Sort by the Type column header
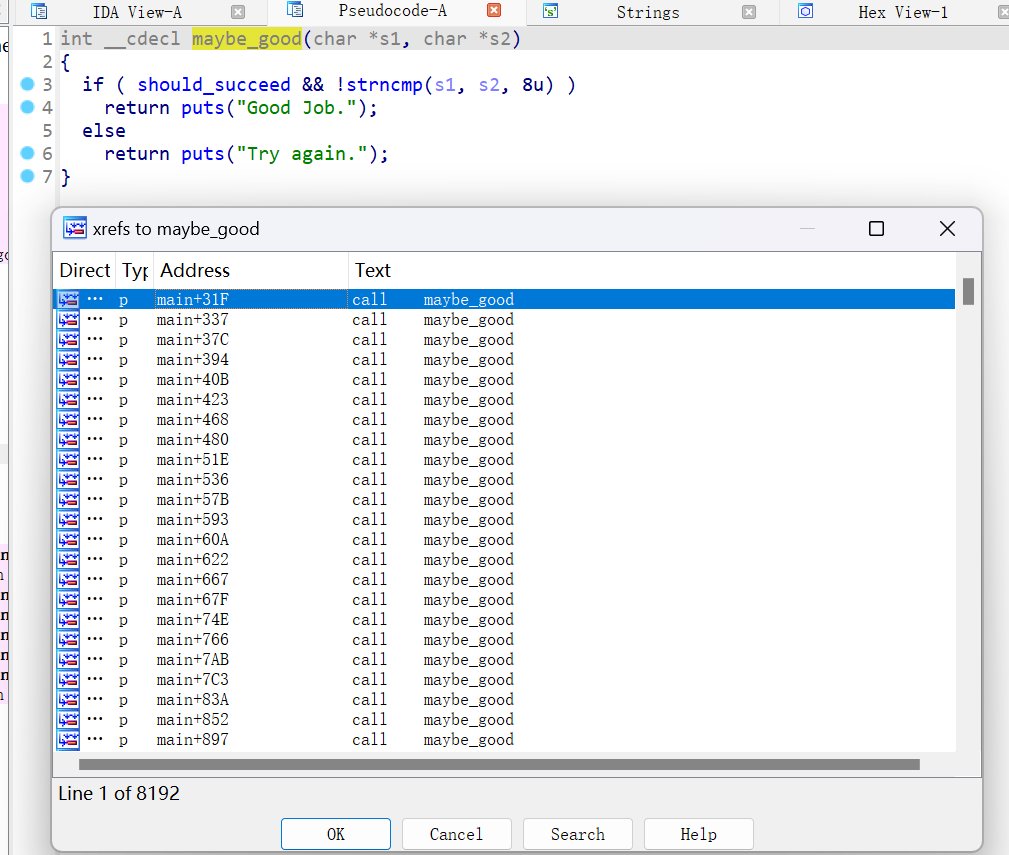This screenshot has height=855, width=1009. coord(134,270)
